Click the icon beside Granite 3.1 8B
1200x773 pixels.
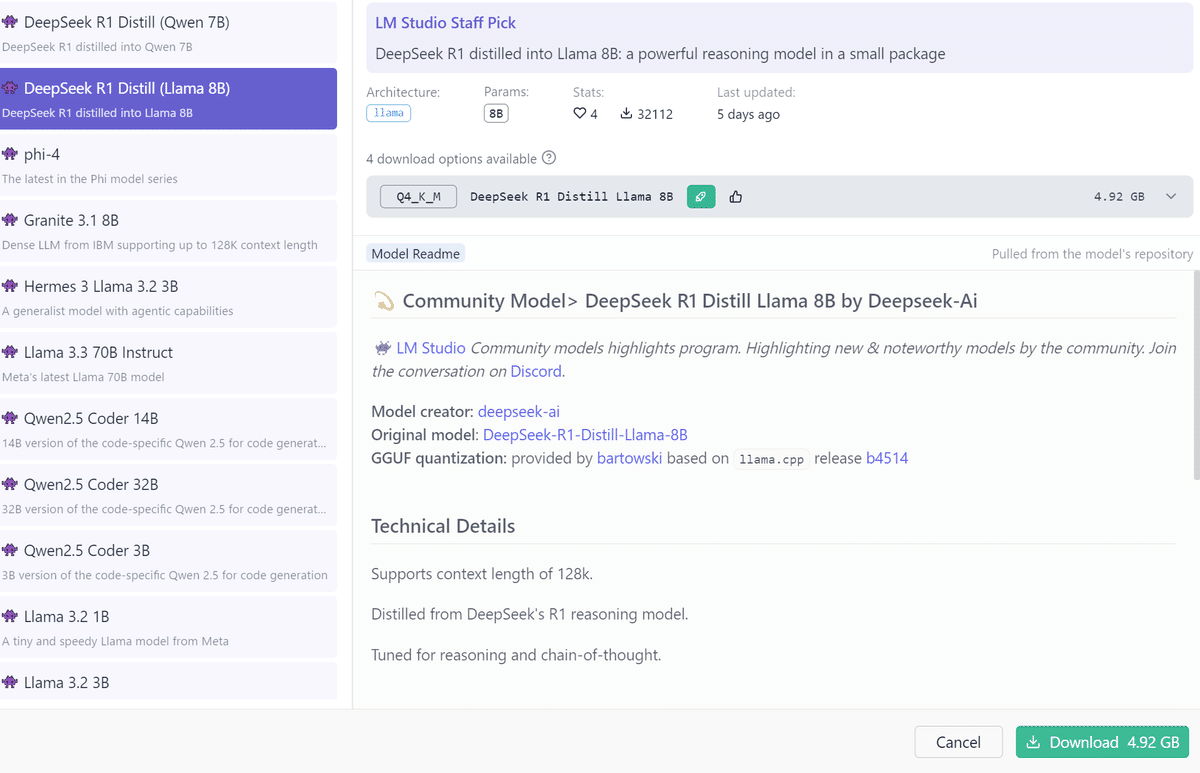[x=10, y=220]
